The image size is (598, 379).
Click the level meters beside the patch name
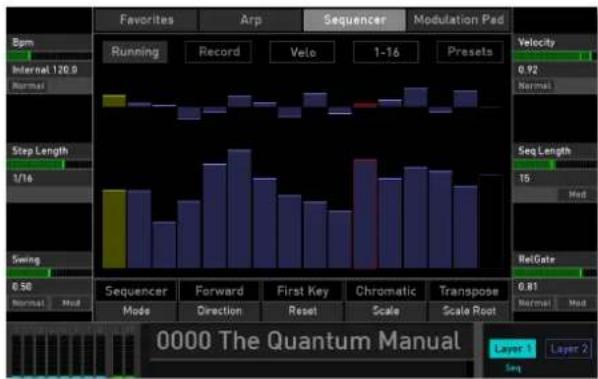click(73, 355)
